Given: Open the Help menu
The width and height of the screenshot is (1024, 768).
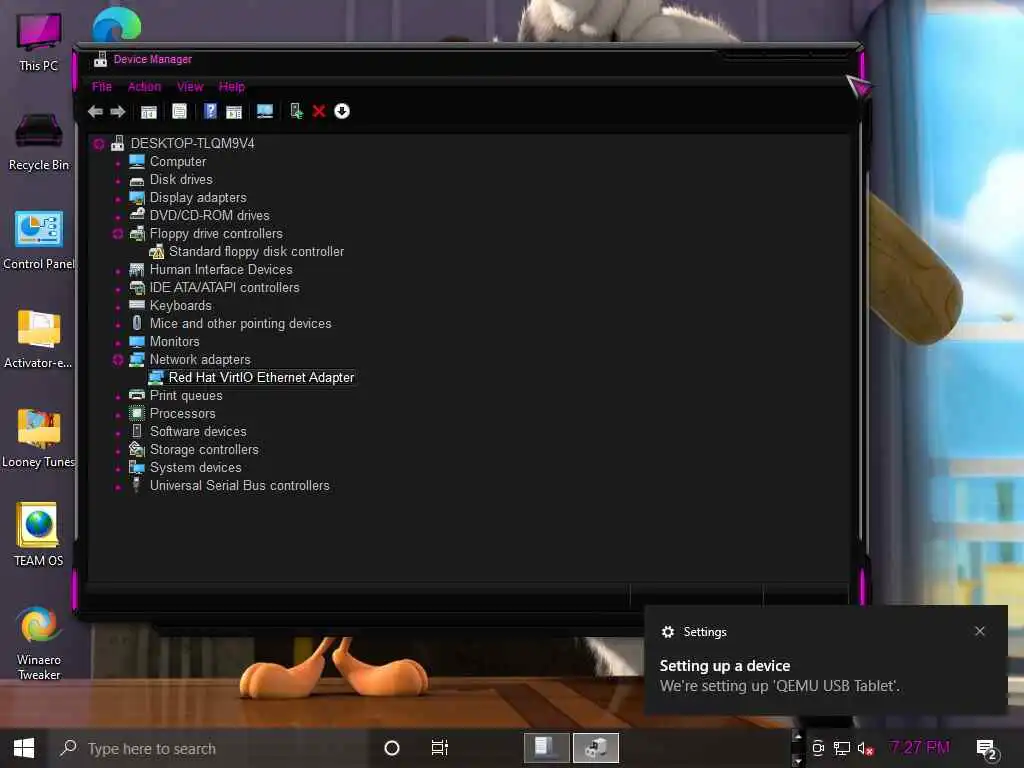Looking at the screenshot, I should 232,86.
